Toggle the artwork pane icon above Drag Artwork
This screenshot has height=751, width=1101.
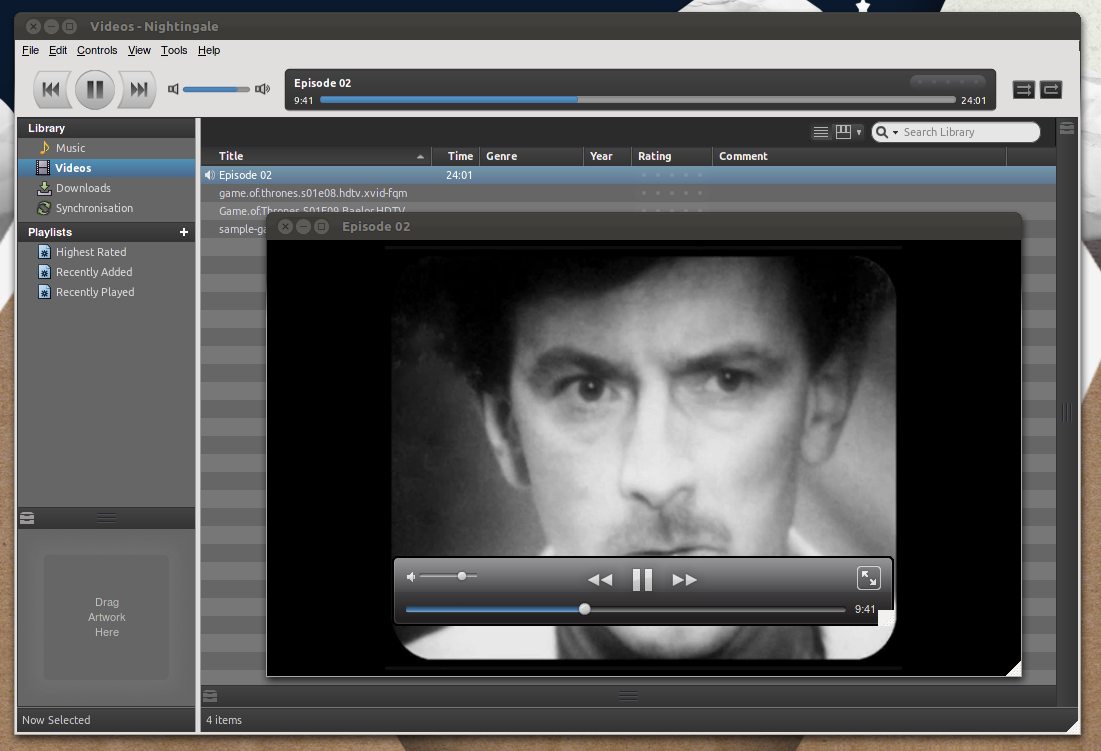pyautogui.click(x=27, y=518)
